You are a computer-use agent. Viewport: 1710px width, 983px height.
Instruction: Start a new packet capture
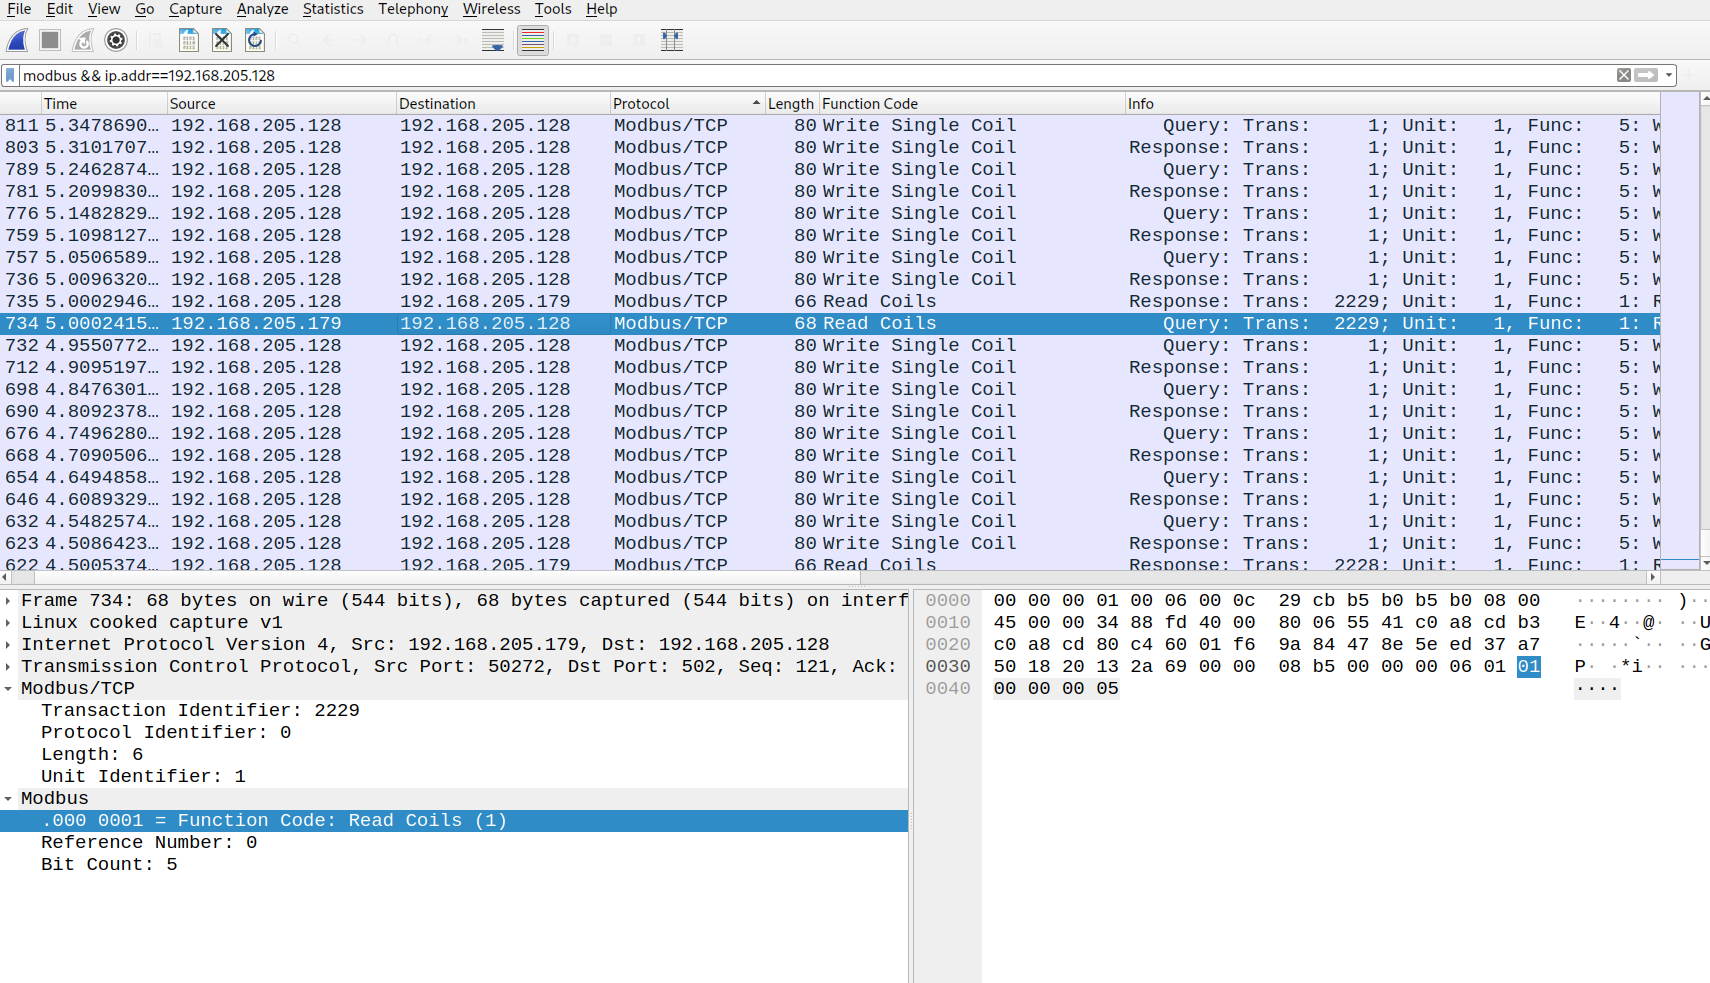coord(18,40)
